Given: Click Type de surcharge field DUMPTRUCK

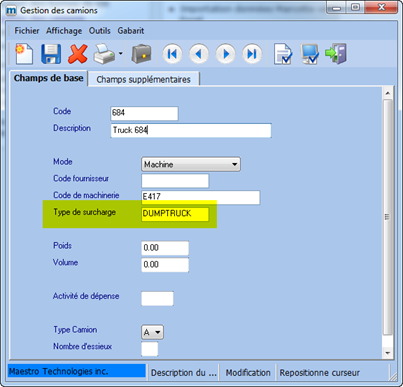Looking at the screenshot, I should pos(175,214).
